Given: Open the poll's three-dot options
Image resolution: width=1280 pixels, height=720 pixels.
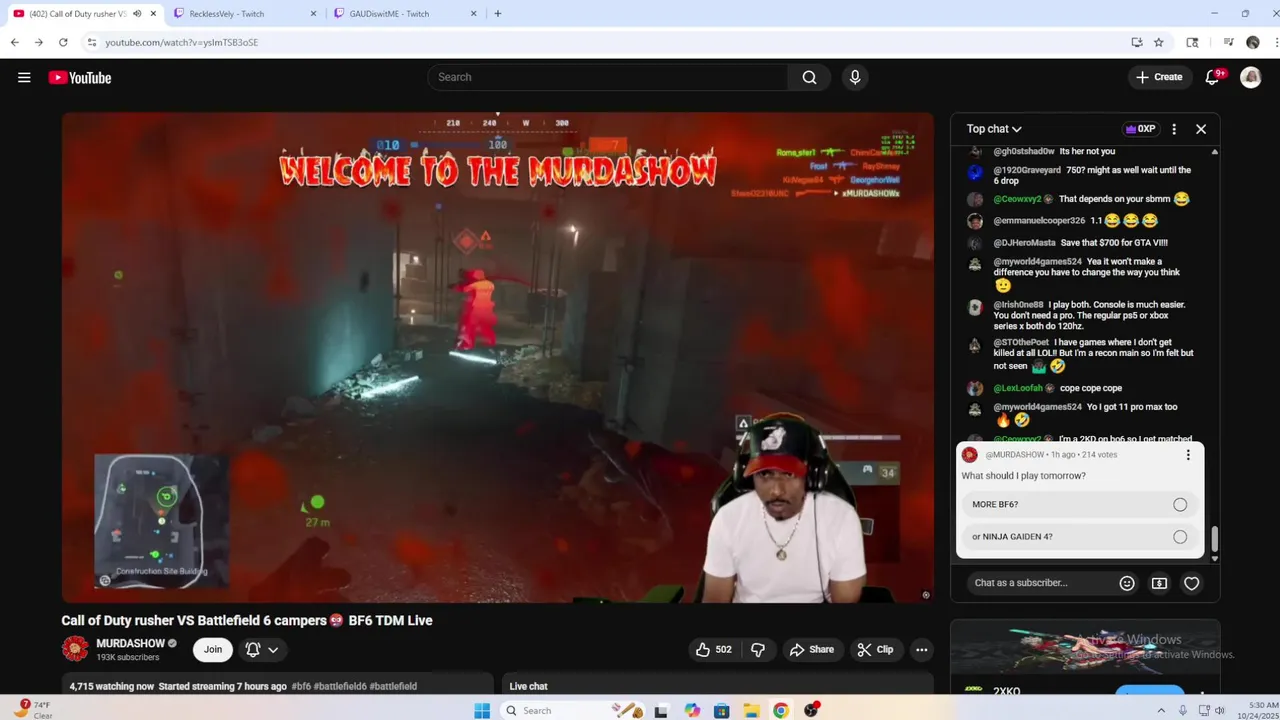Looking at the screenshot, I should [x=1188, y=455].
